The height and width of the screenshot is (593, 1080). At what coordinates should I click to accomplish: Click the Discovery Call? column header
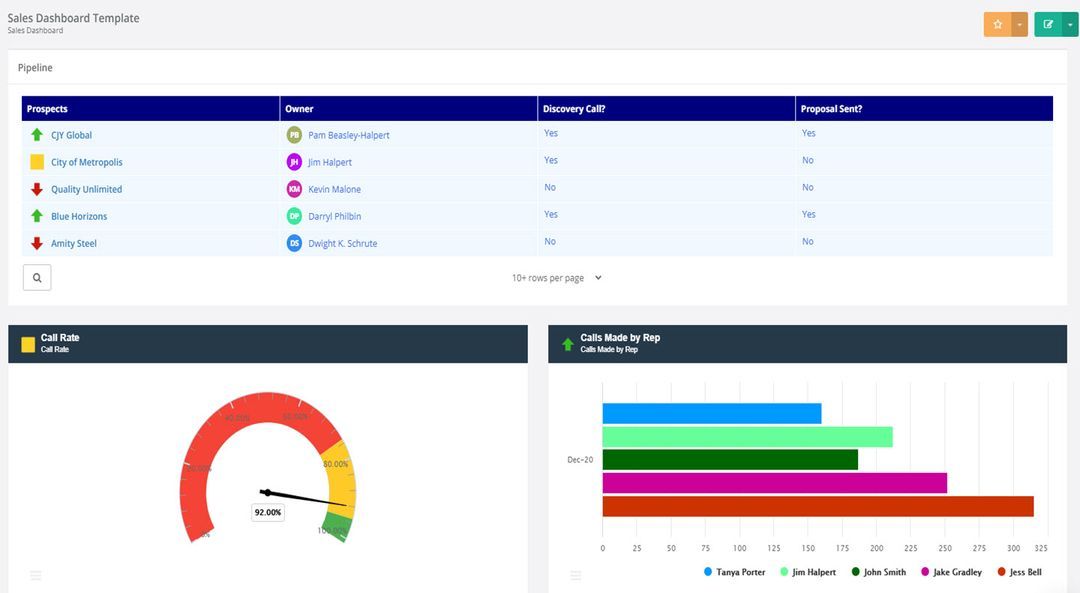click(573, 108)
